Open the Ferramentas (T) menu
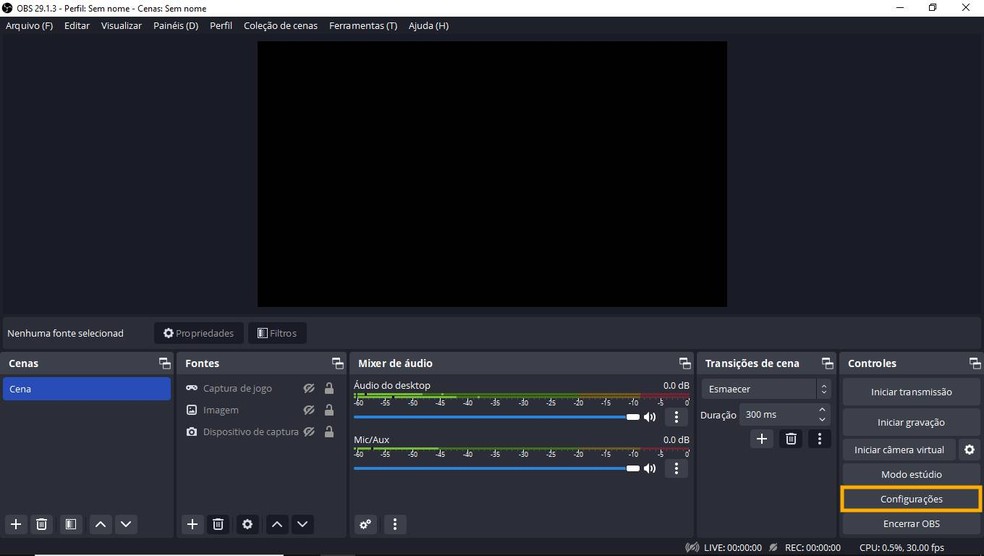Viewport: 984px width, 556px height. point(363,26)
